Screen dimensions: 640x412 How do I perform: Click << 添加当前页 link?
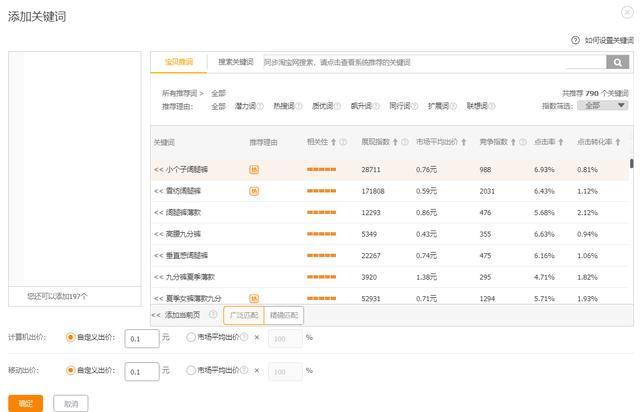pyautogui.click(x=176, y=315)
